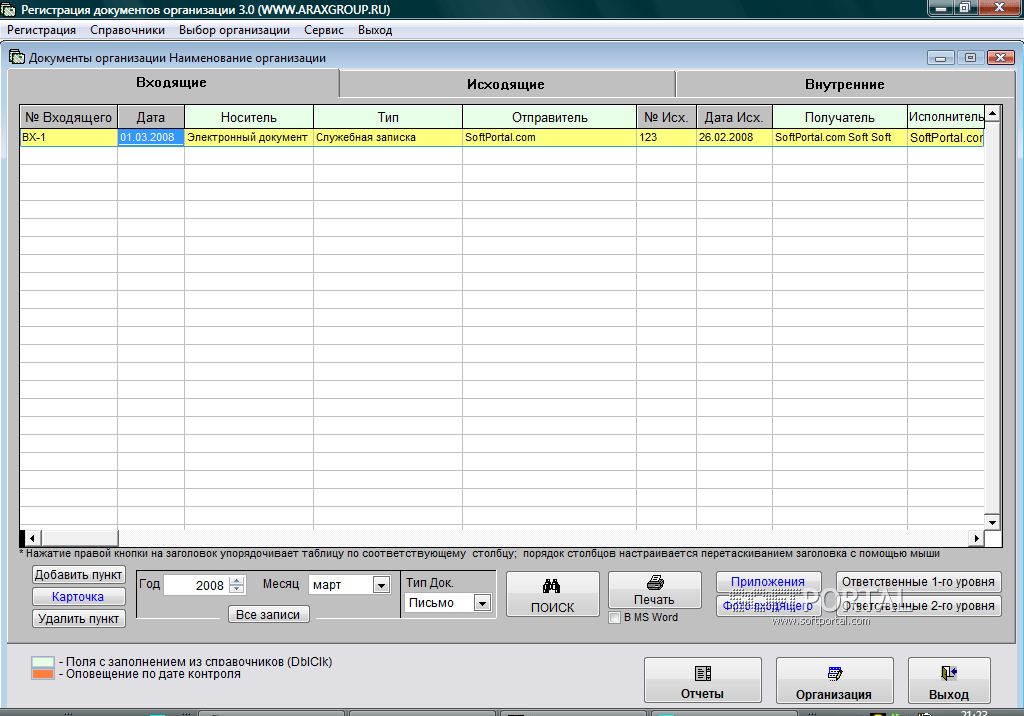Screen dimensions: 1024x716
Task: Open the Месяц dropdown showing март
Action: coord(381,585)
